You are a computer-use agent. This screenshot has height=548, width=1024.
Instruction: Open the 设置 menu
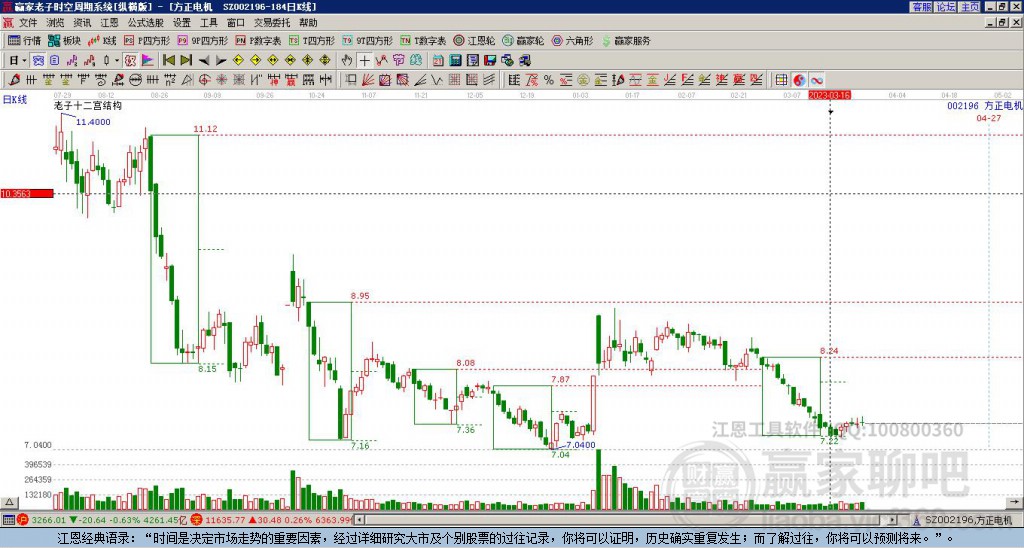tap(182, 23)
